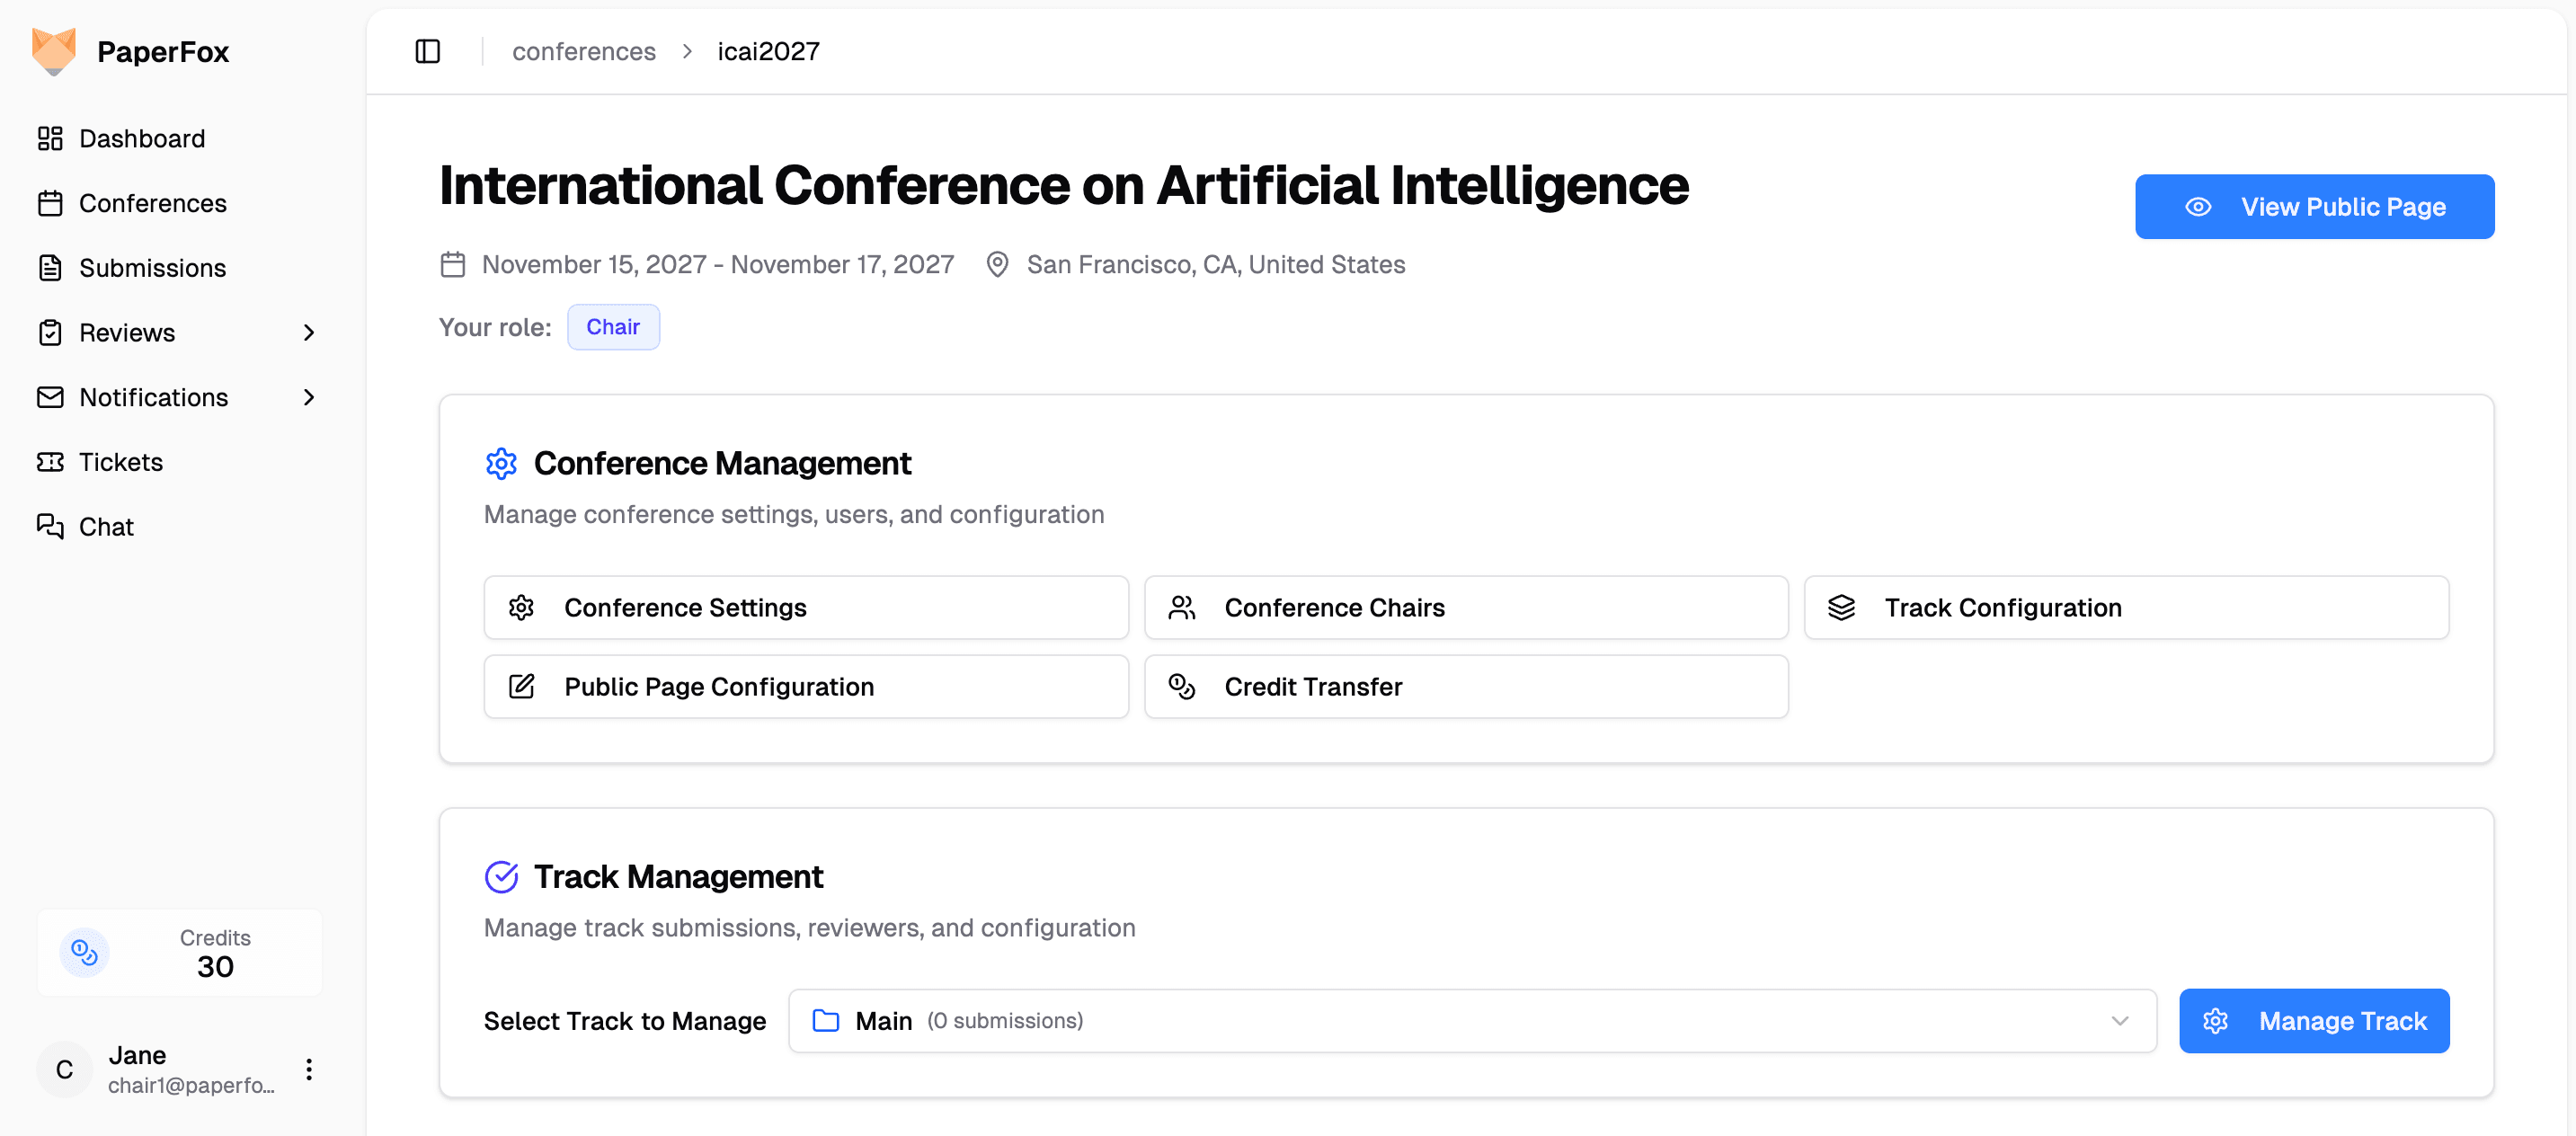Click the credits coin icon
This screenshot has width=2576, height=1136.
click(85, 952)
